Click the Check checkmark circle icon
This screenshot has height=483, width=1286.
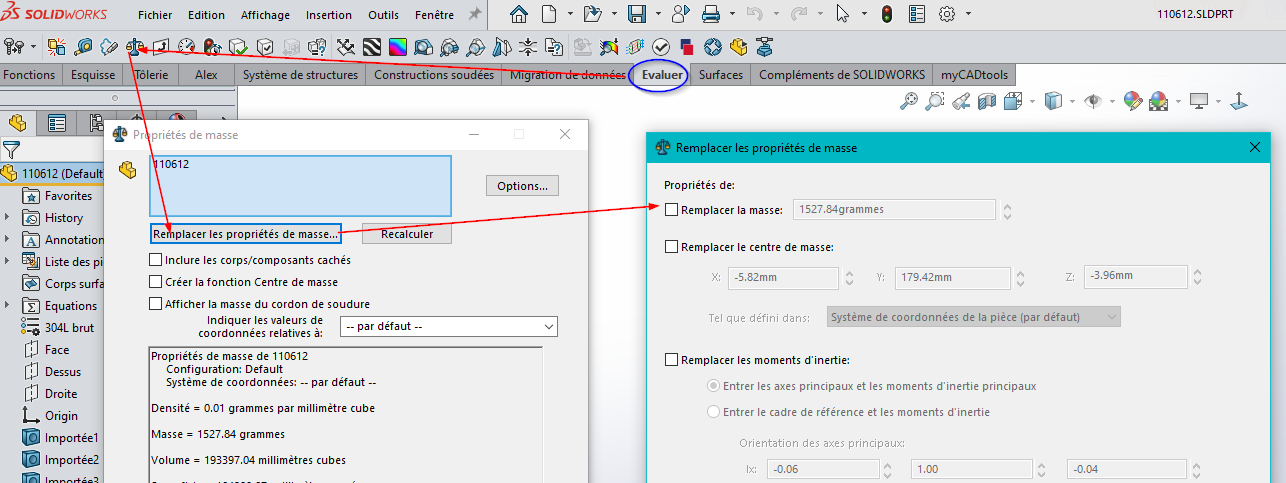point(660,46)
